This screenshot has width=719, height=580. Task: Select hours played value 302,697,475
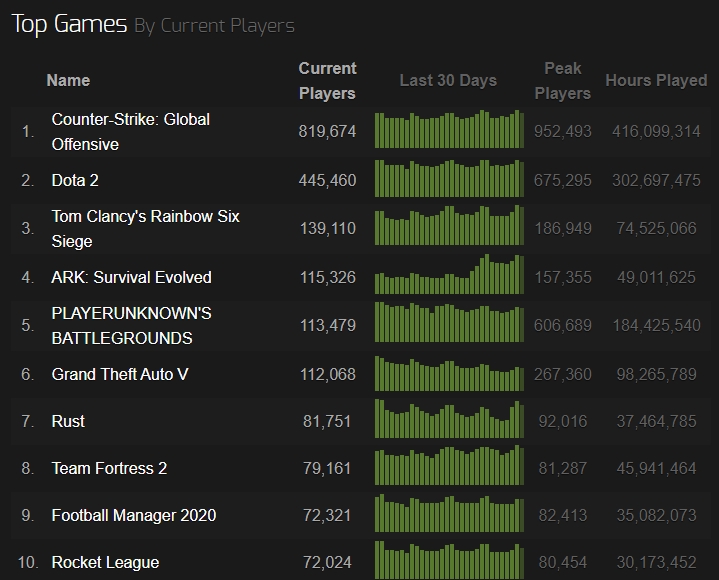tap(656, 180)
